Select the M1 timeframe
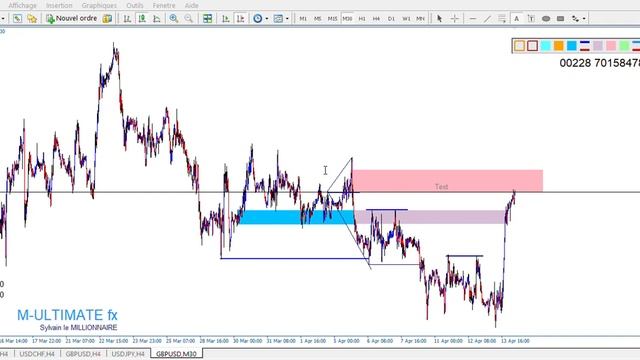This screenshot has height=360, width=640. [x=303, y=19]
